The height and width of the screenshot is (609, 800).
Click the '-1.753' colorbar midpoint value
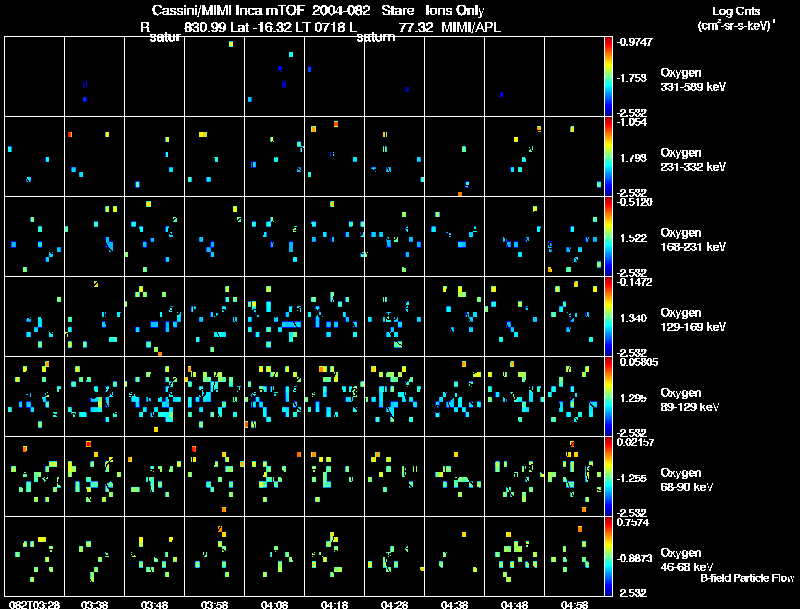click(x=632, y=78)
